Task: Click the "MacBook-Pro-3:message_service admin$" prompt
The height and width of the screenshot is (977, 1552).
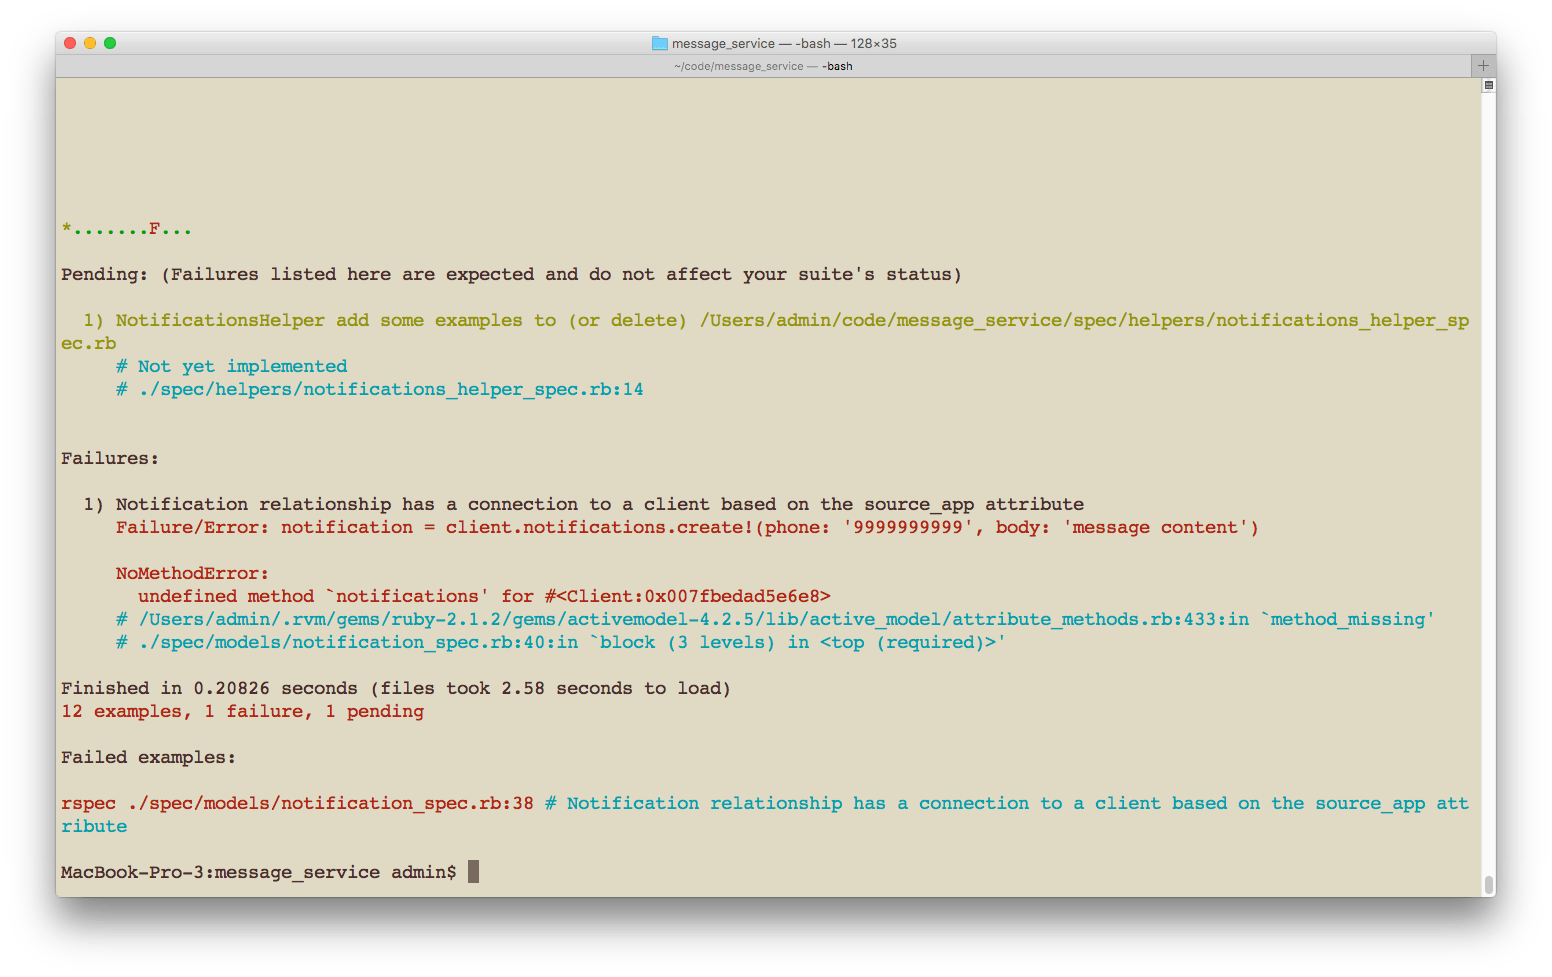Action: [x=260, y=872]
